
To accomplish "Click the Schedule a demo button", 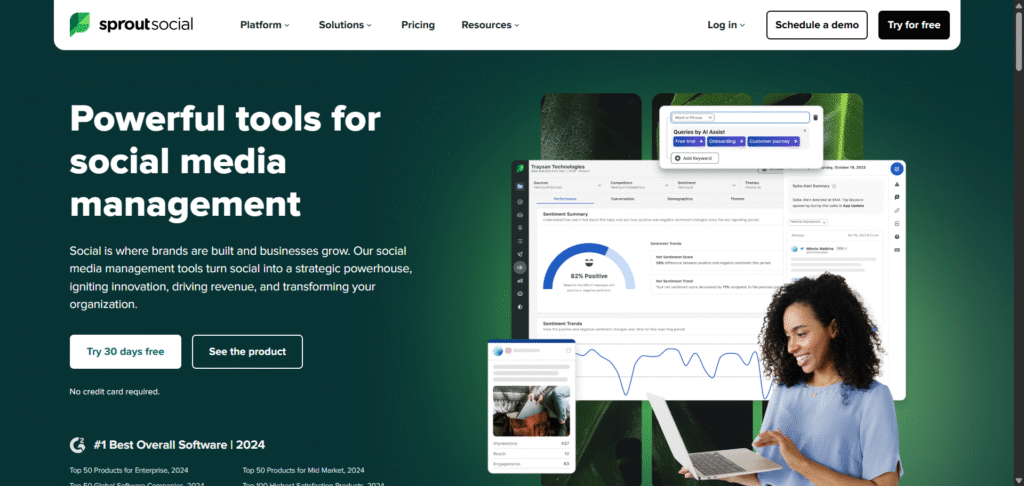I will coord(816,25).
